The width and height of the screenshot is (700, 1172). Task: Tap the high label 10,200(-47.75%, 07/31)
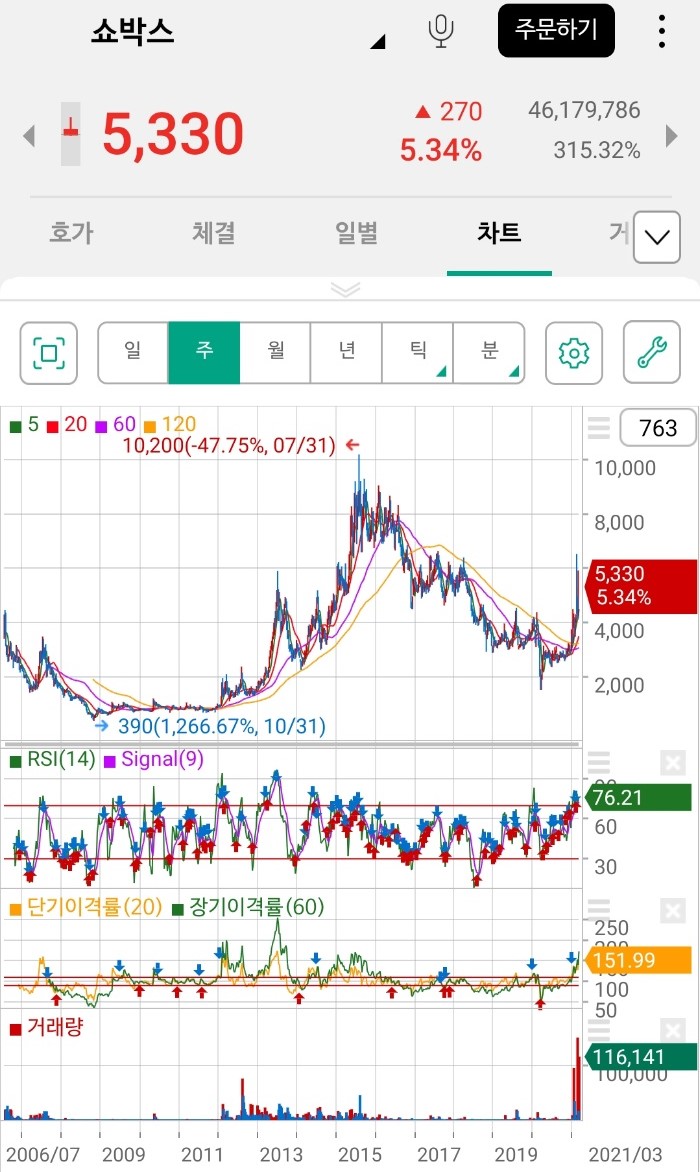229,445
